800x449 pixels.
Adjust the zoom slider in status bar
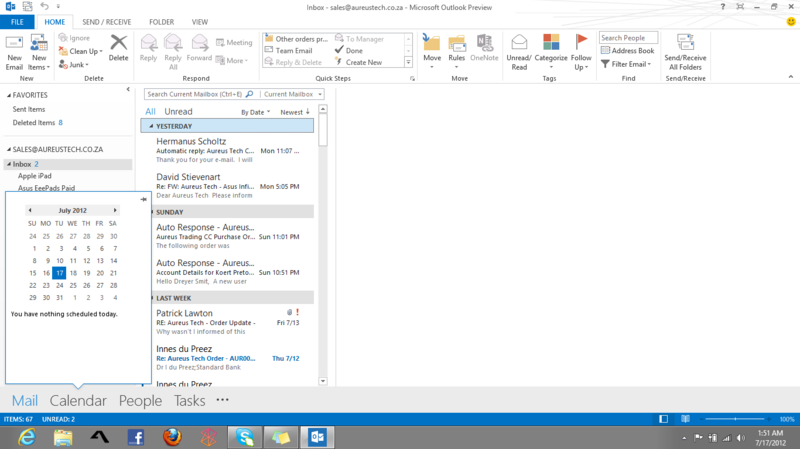[x=735, y=419]
